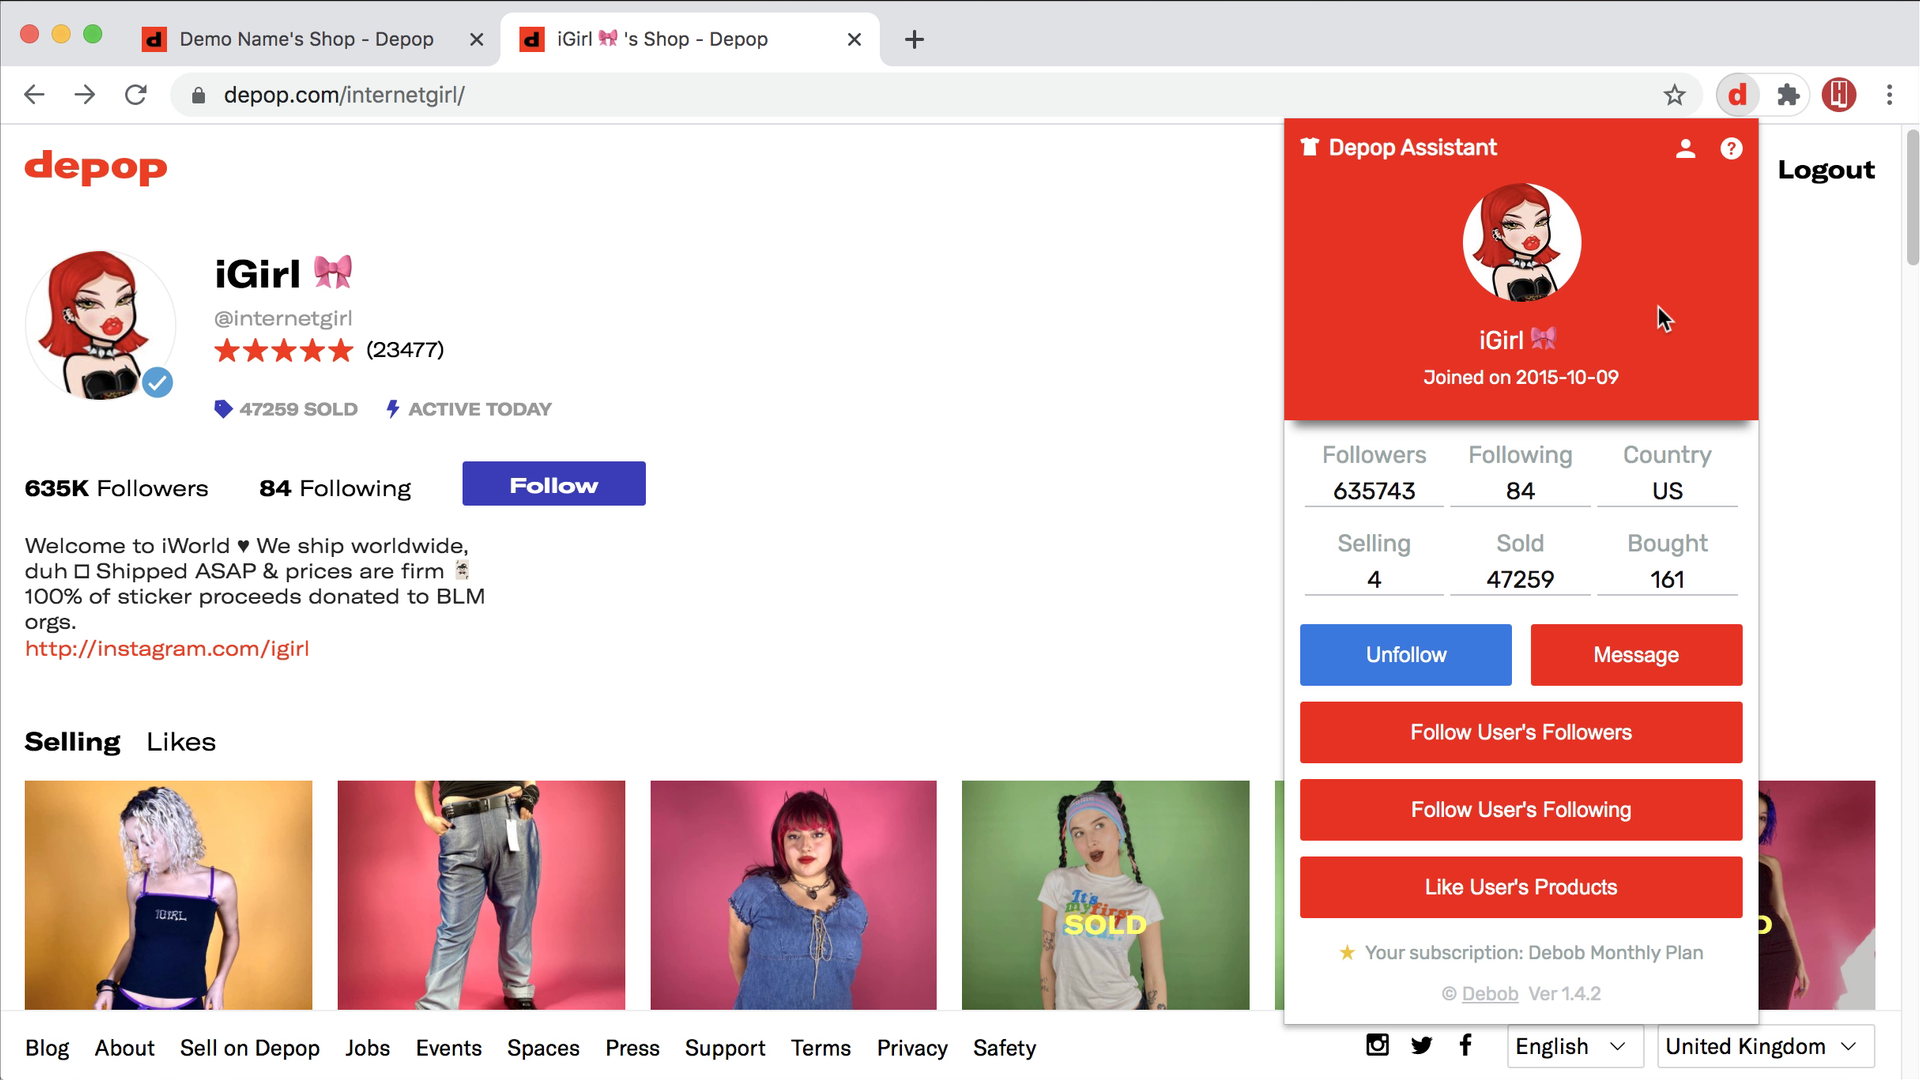
Task: Click the account icon in Depop Assistant
Action: [x=1685, y=148]
